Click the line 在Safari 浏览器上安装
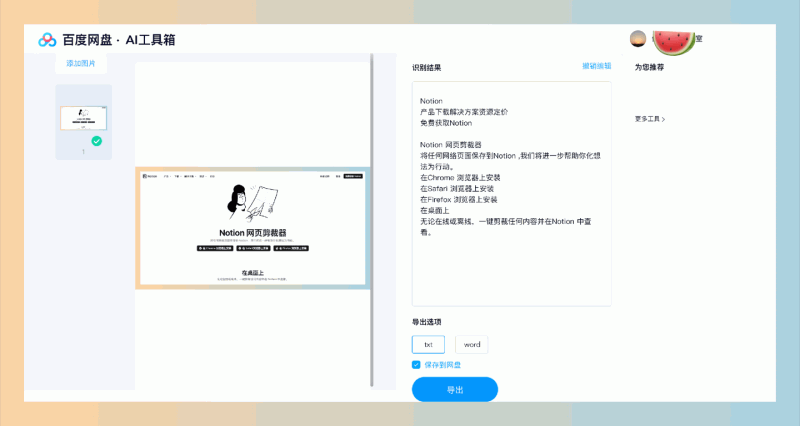800x426 pixels. (457, 189)
